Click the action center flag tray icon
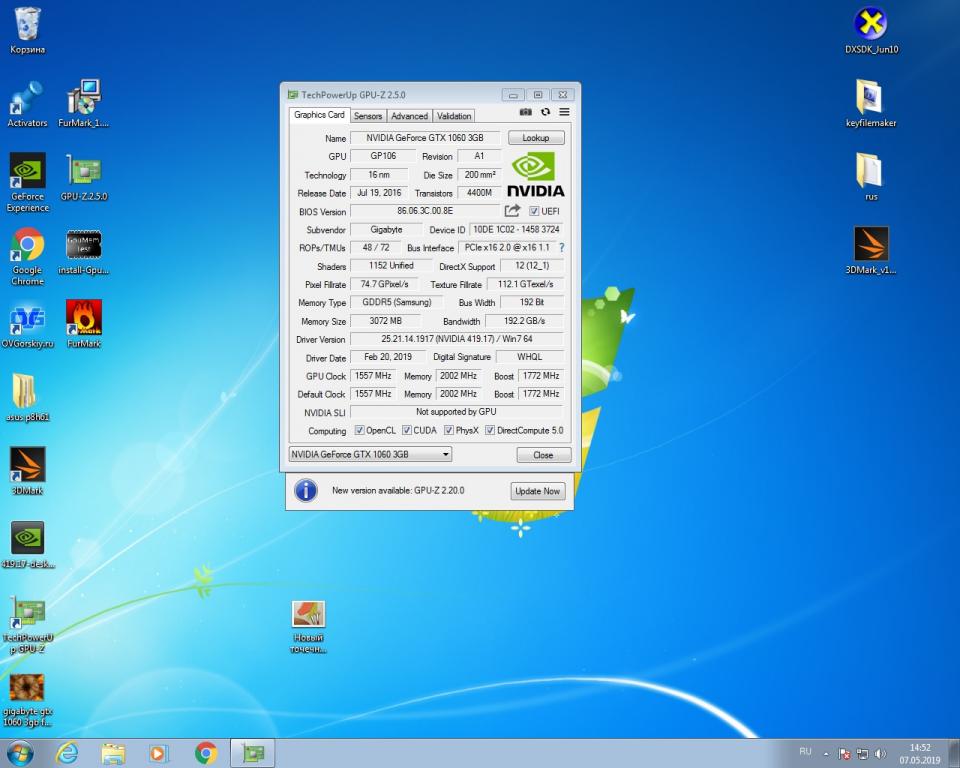 pos(844,754)
